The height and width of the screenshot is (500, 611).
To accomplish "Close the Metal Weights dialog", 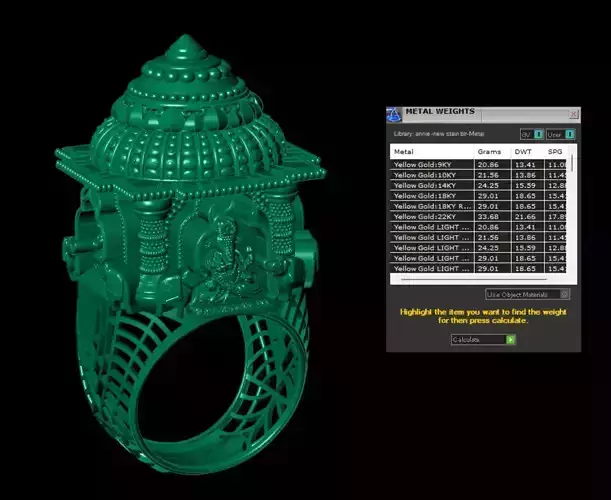I will point(574,114).
